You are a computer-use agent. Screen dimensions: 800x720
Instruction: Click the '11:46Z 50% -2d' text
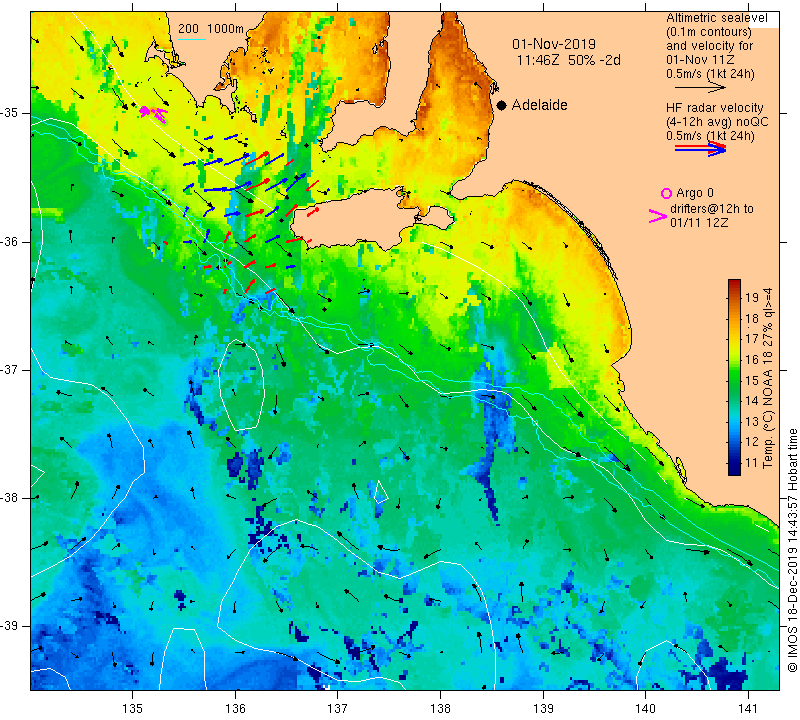[568, 60]
